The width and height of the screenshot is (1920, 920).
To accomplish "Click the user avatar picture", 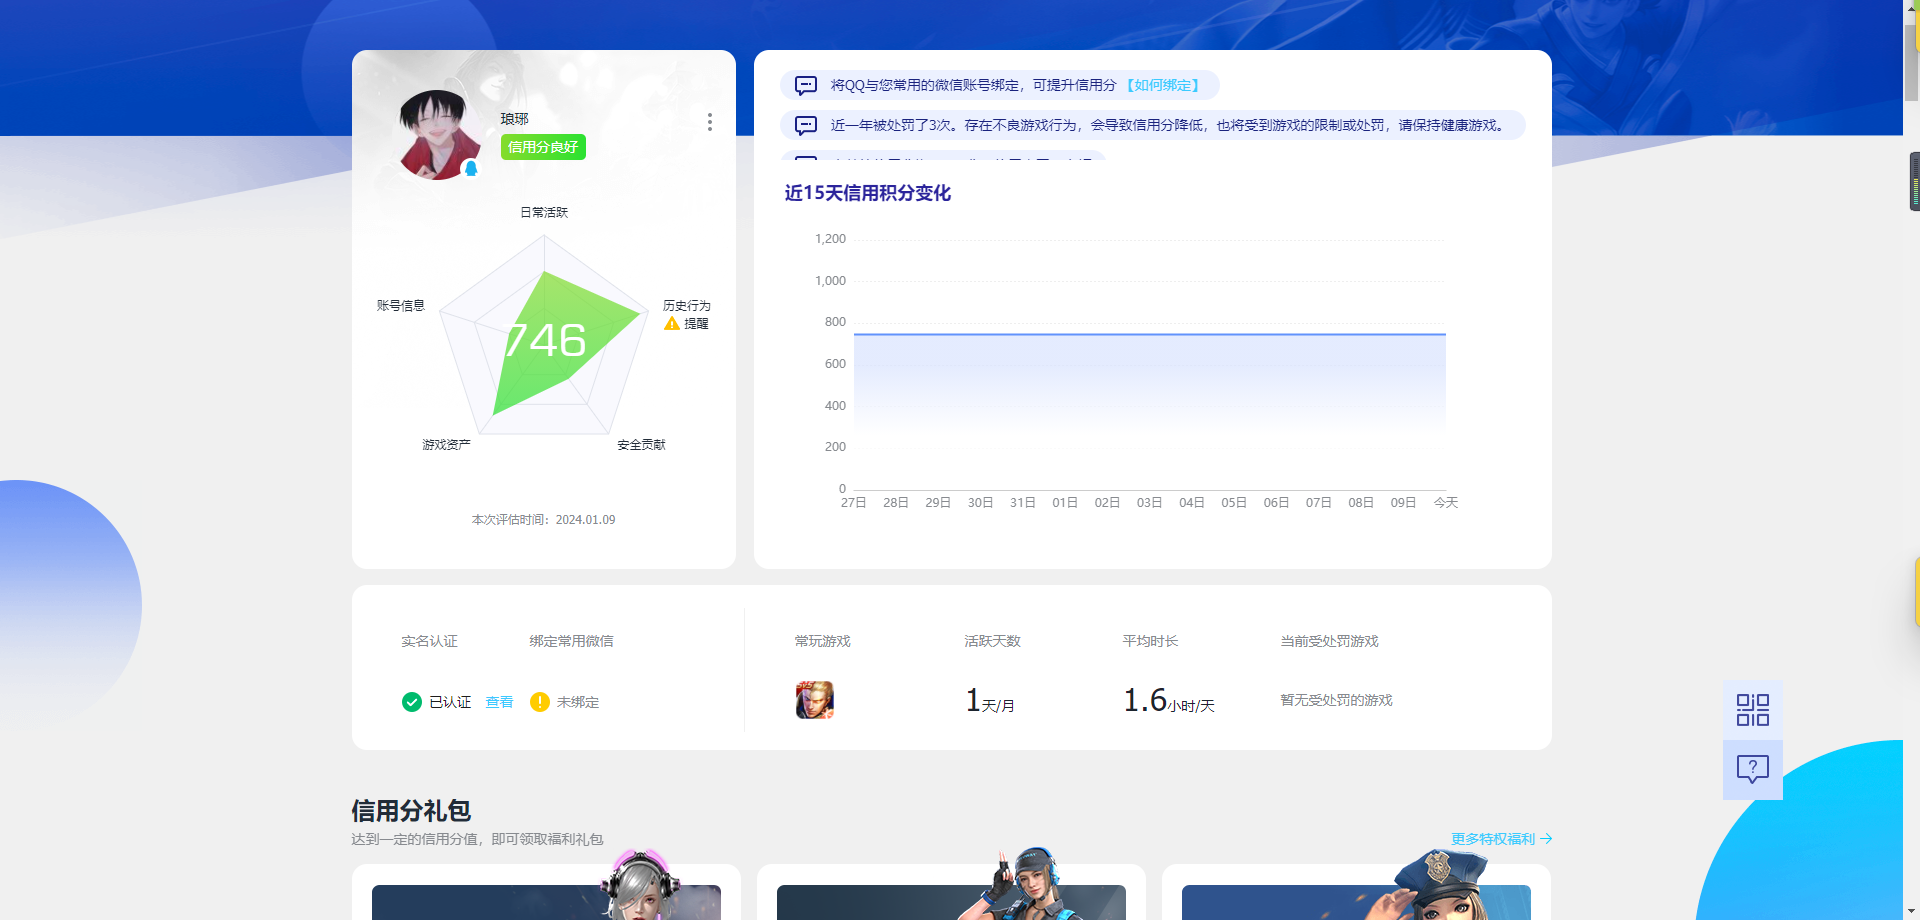I will (x=439, y=135).
